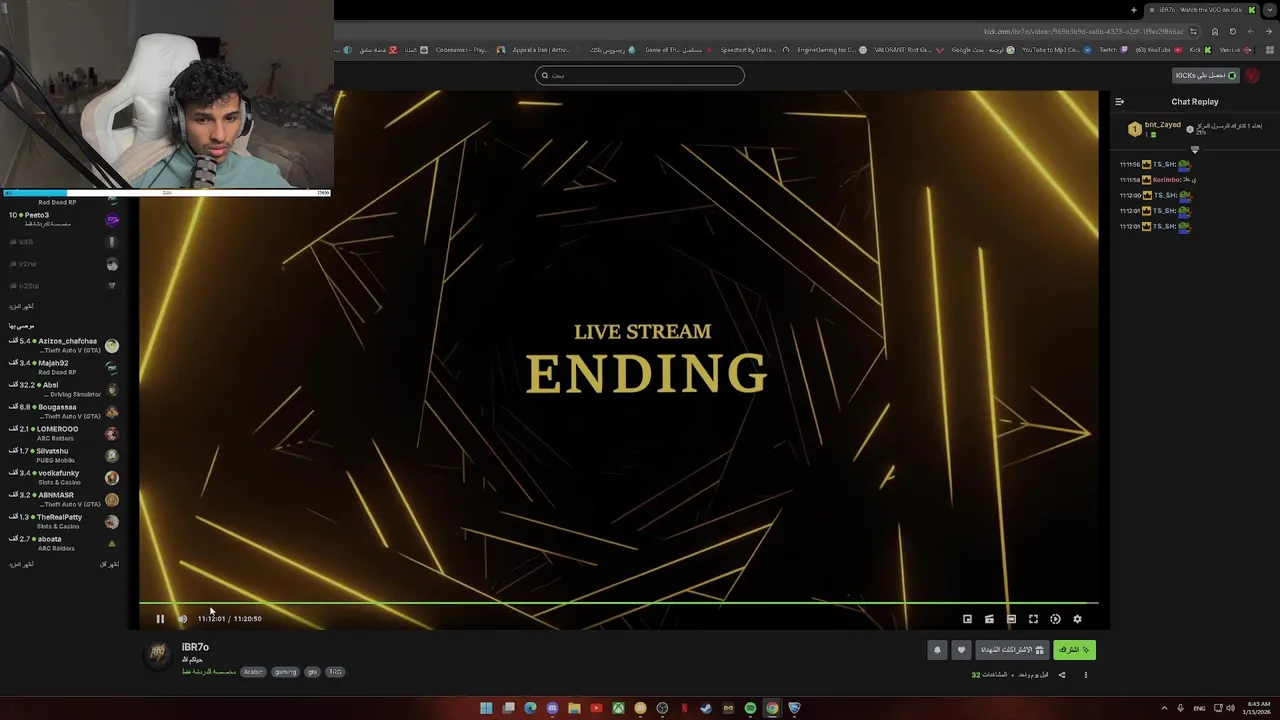The height and width of the screenshot is (720, 1280).
Task: Open vodkafunky channel in sidebar
Action: pyautogui.click(x=64, y=477)
